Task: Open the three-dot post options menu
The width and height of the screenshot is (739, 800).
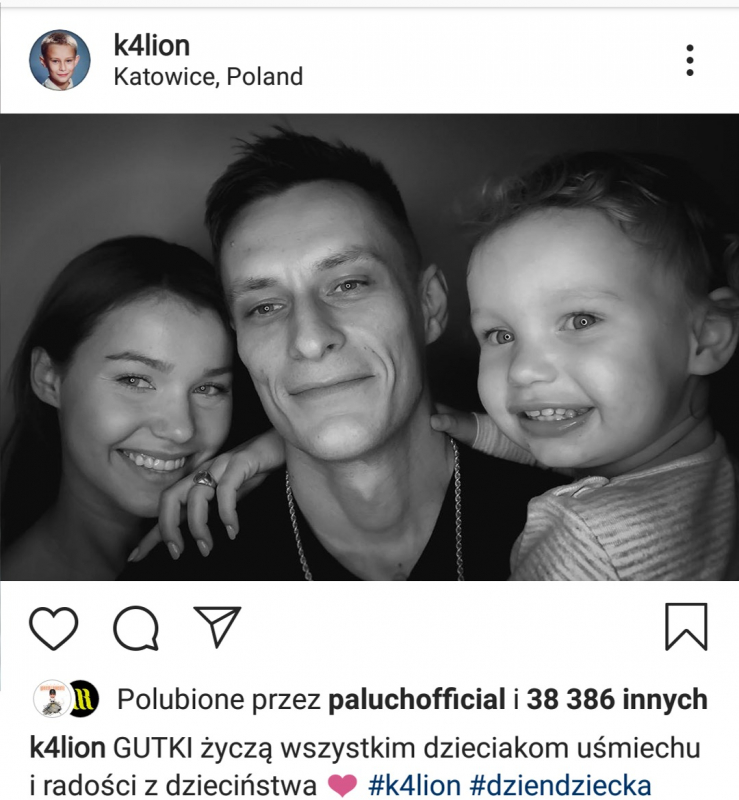Action: coord(690,60)
